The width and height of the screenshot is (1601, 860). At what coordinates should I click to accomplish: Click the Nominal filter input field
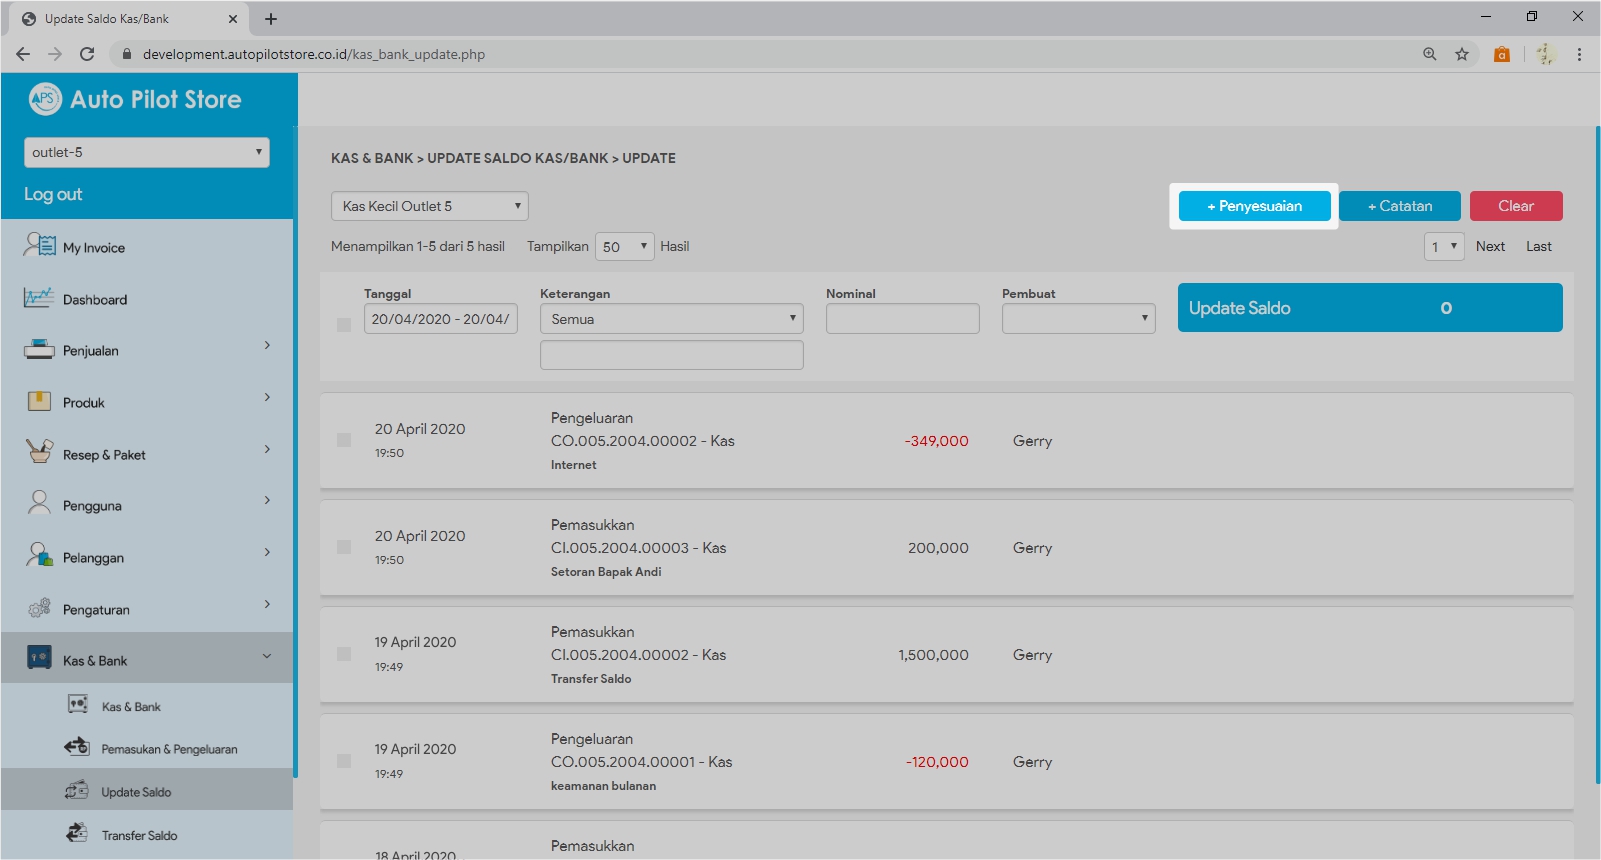(902, 319)
